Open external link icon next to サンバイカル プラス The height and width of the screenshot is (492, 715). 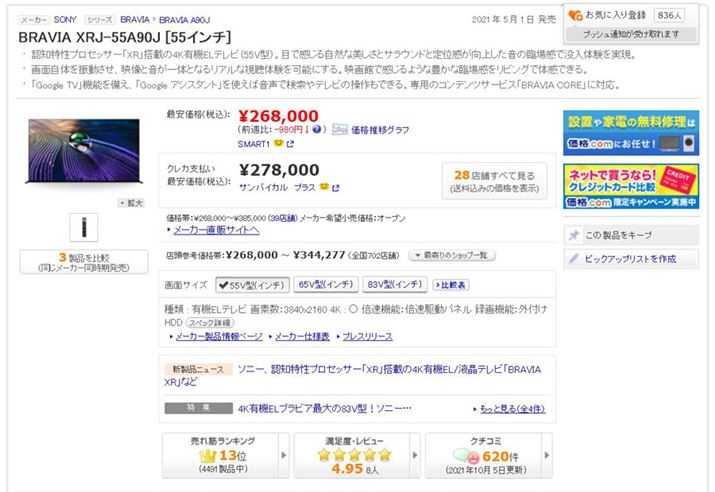336,187
